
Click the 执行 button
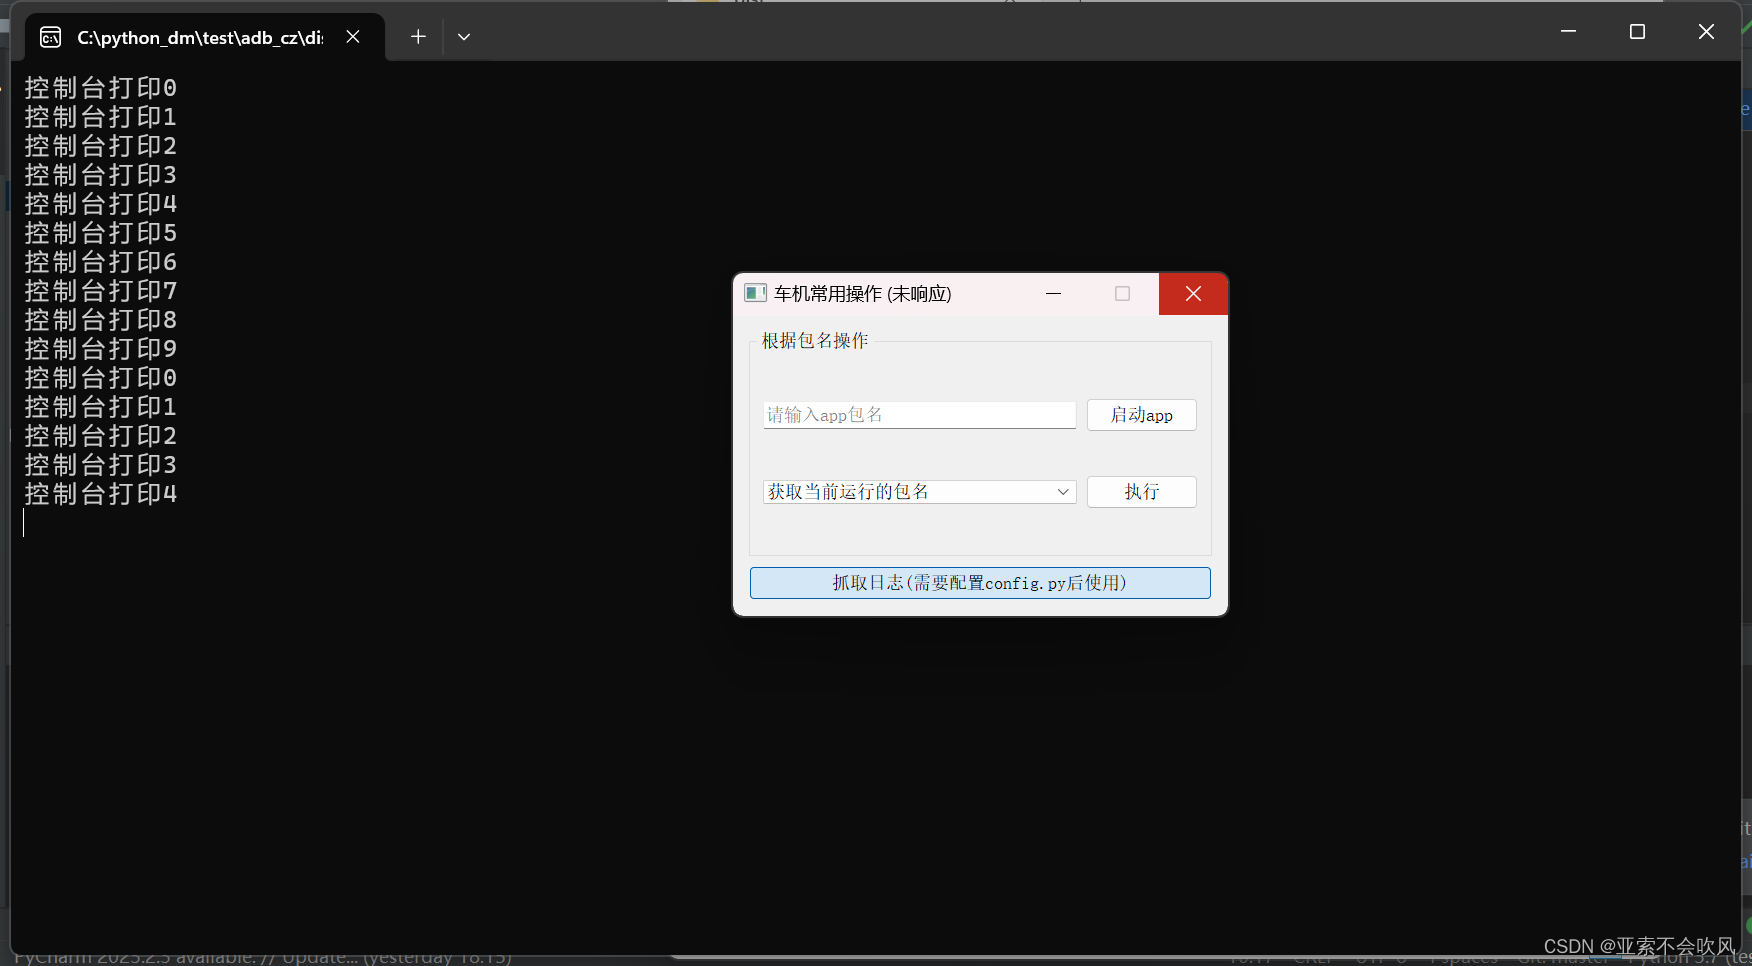pos(1141,492)
